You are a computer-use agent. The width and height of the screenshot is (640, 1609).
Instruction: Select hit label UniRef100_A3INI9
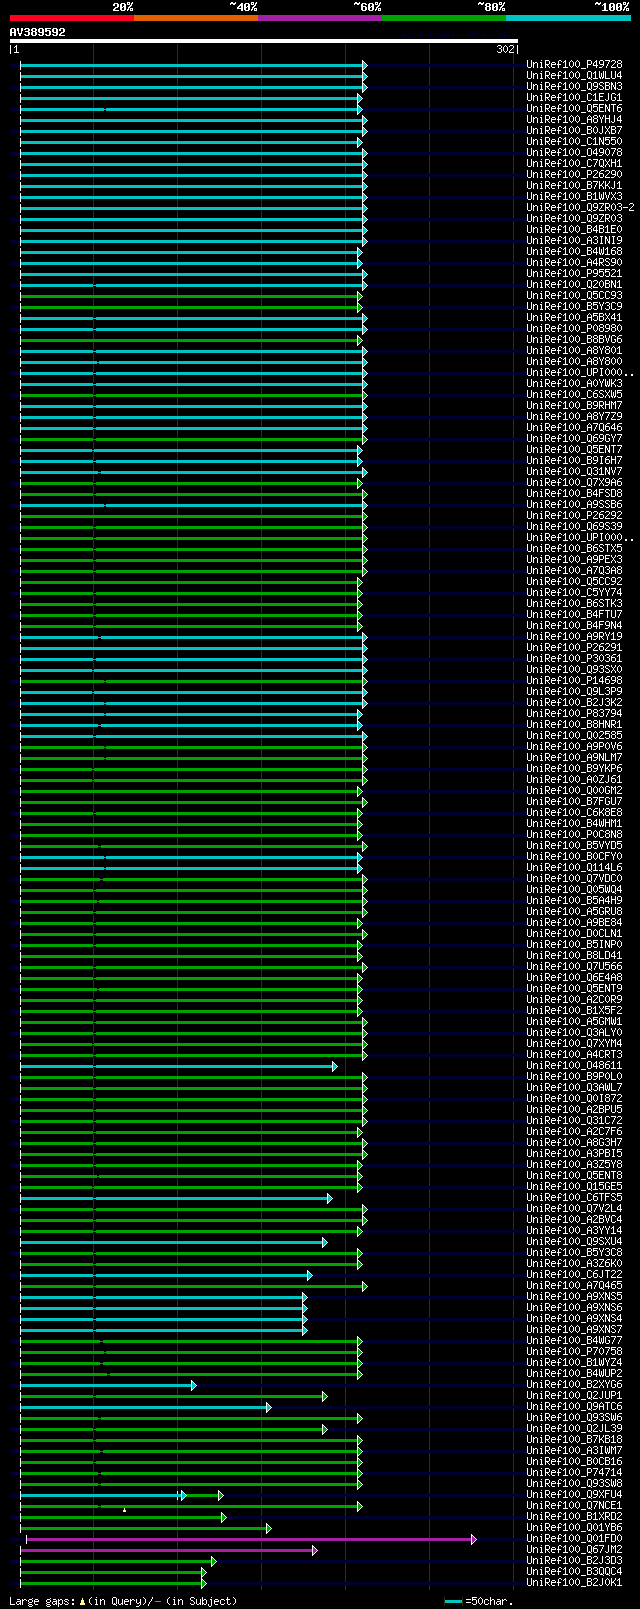pos(574,240)
